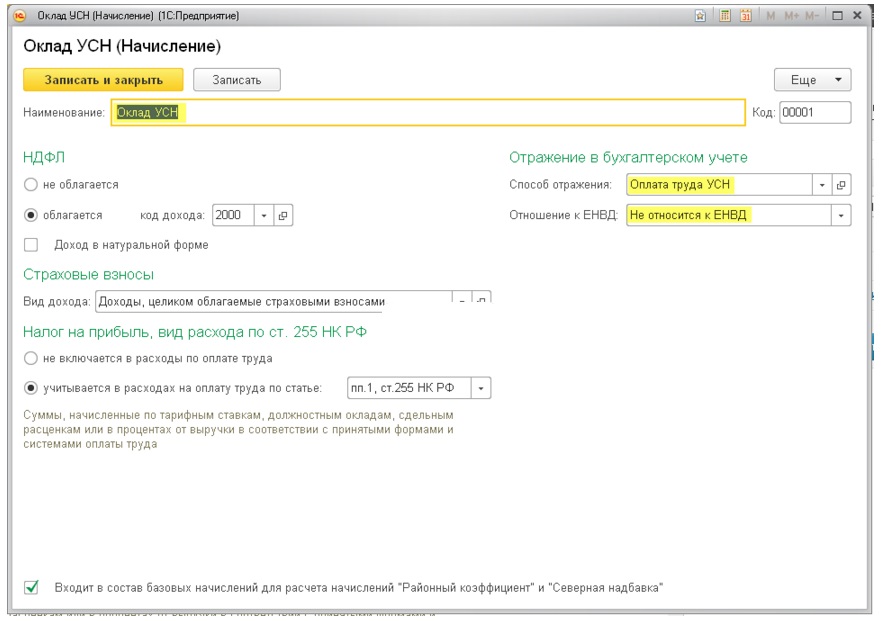Click the 'Отражение в бухгалтерском учете' heading

pyautogui.click(x=628, y=158)
